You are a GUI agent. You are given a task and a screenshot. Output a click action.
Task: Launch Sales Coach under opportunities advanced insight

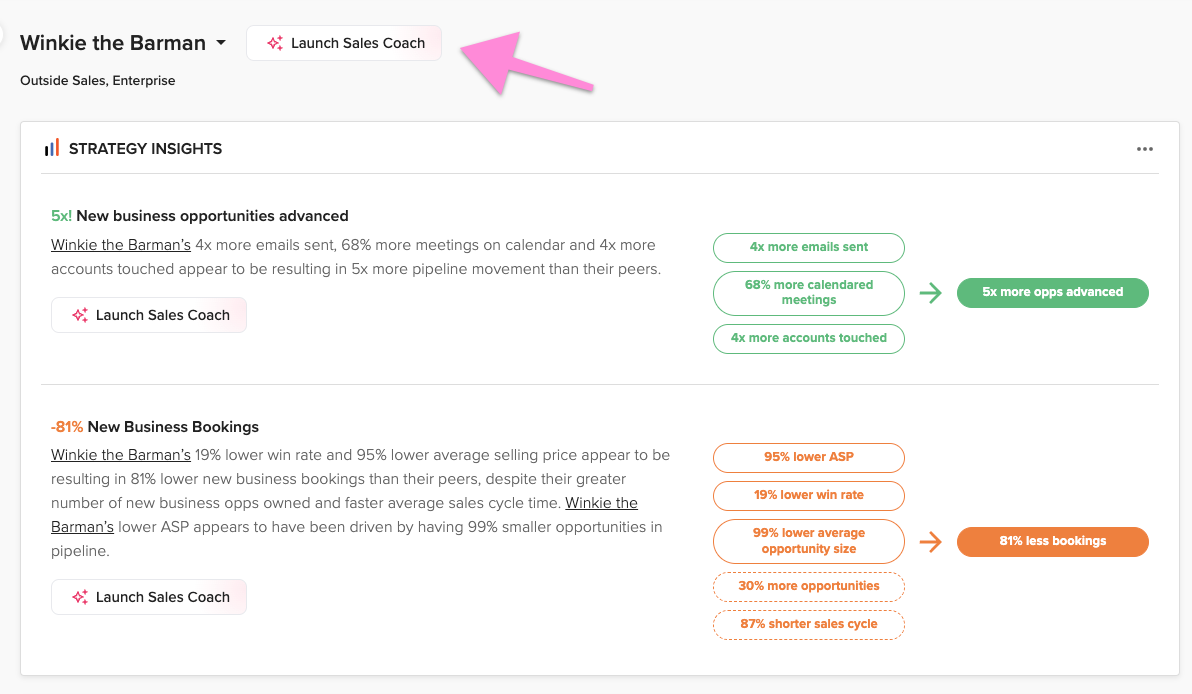click(149, 315)
